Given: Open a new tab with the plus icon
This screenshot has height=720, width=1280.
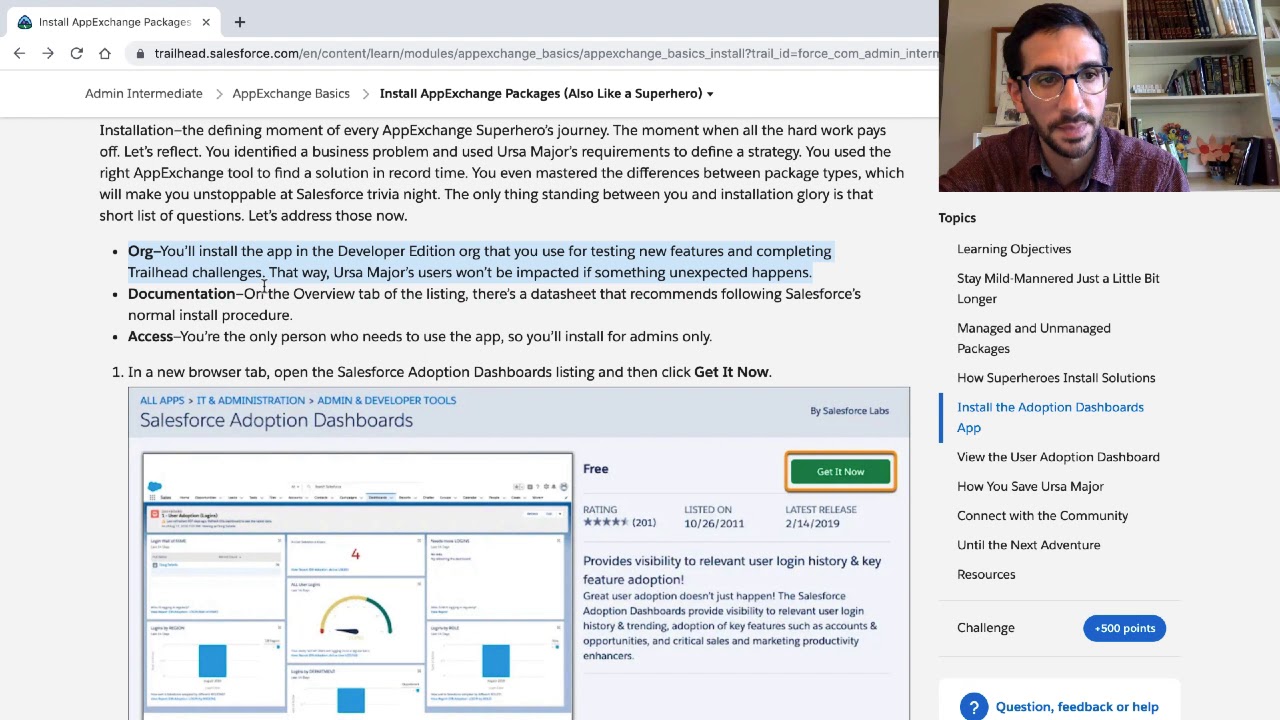Looking at the screenshot, I should tap(239, 22).
